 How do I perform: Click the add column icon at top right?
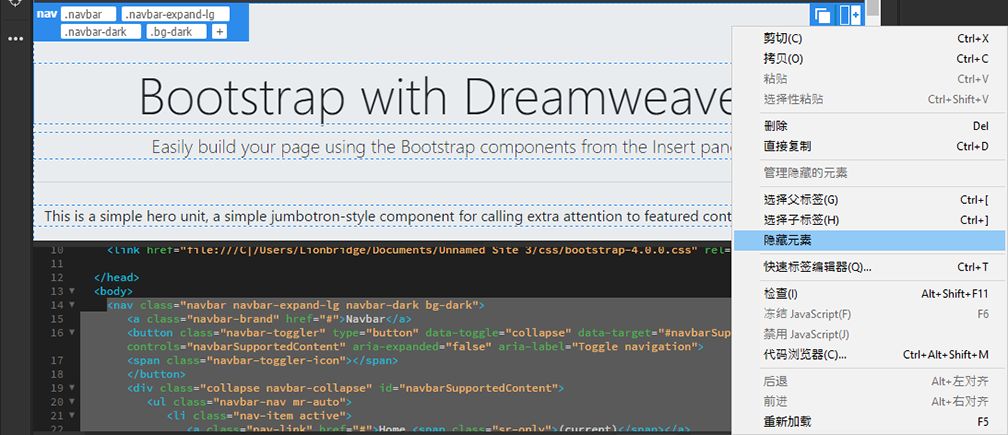pyautogui.click(x=850, y=15)
